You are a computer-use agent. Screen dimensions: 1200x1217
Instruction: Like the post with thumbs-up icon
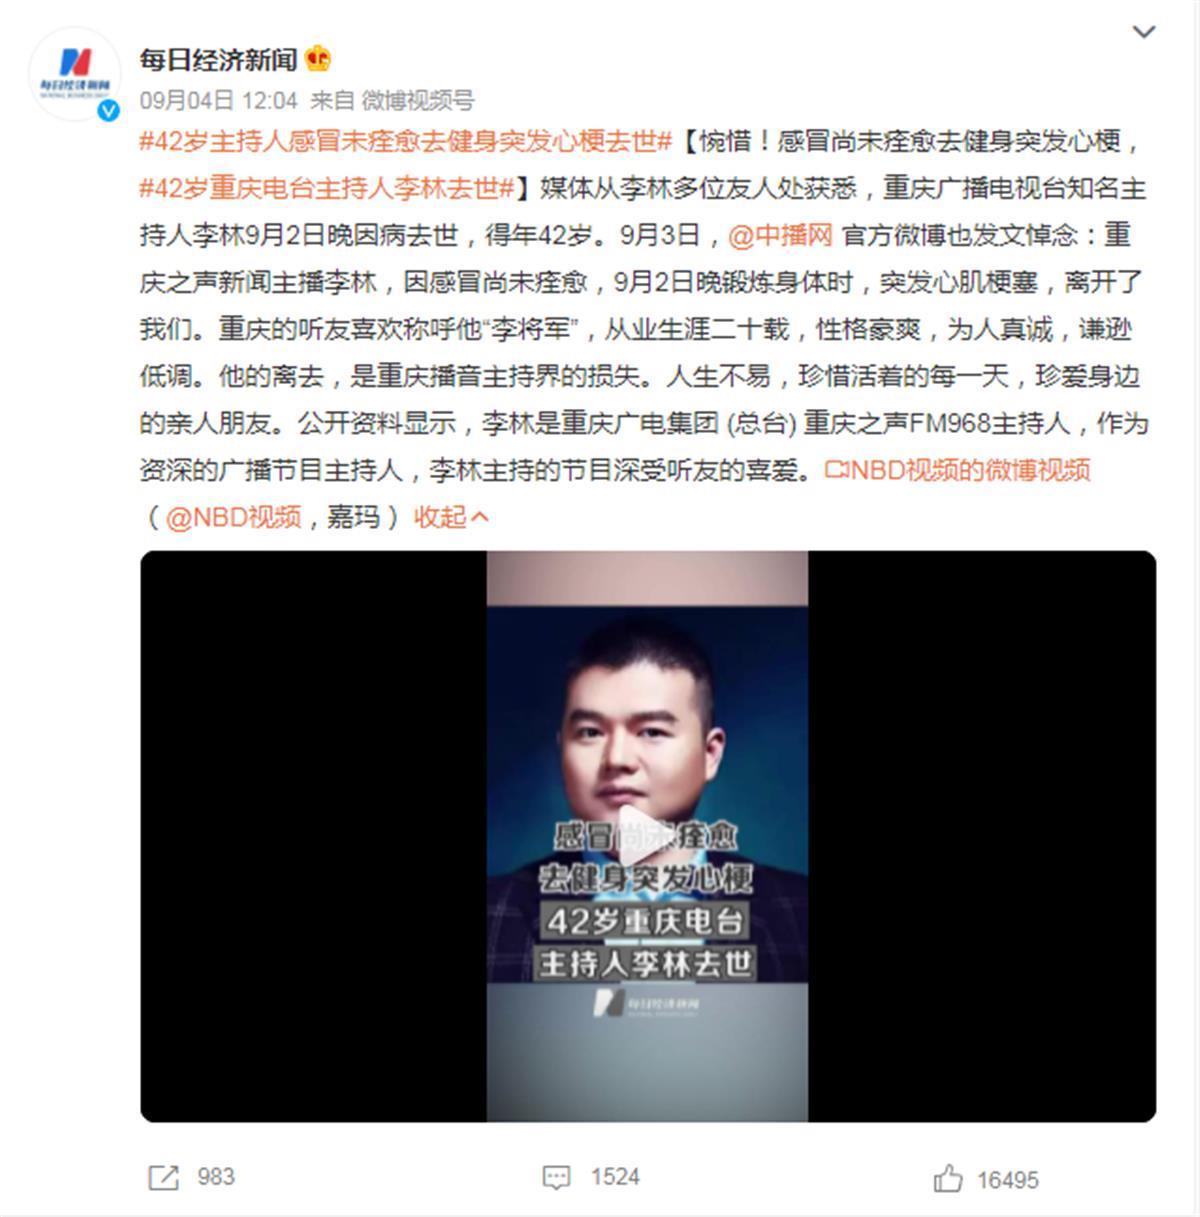coord(948,1178)
